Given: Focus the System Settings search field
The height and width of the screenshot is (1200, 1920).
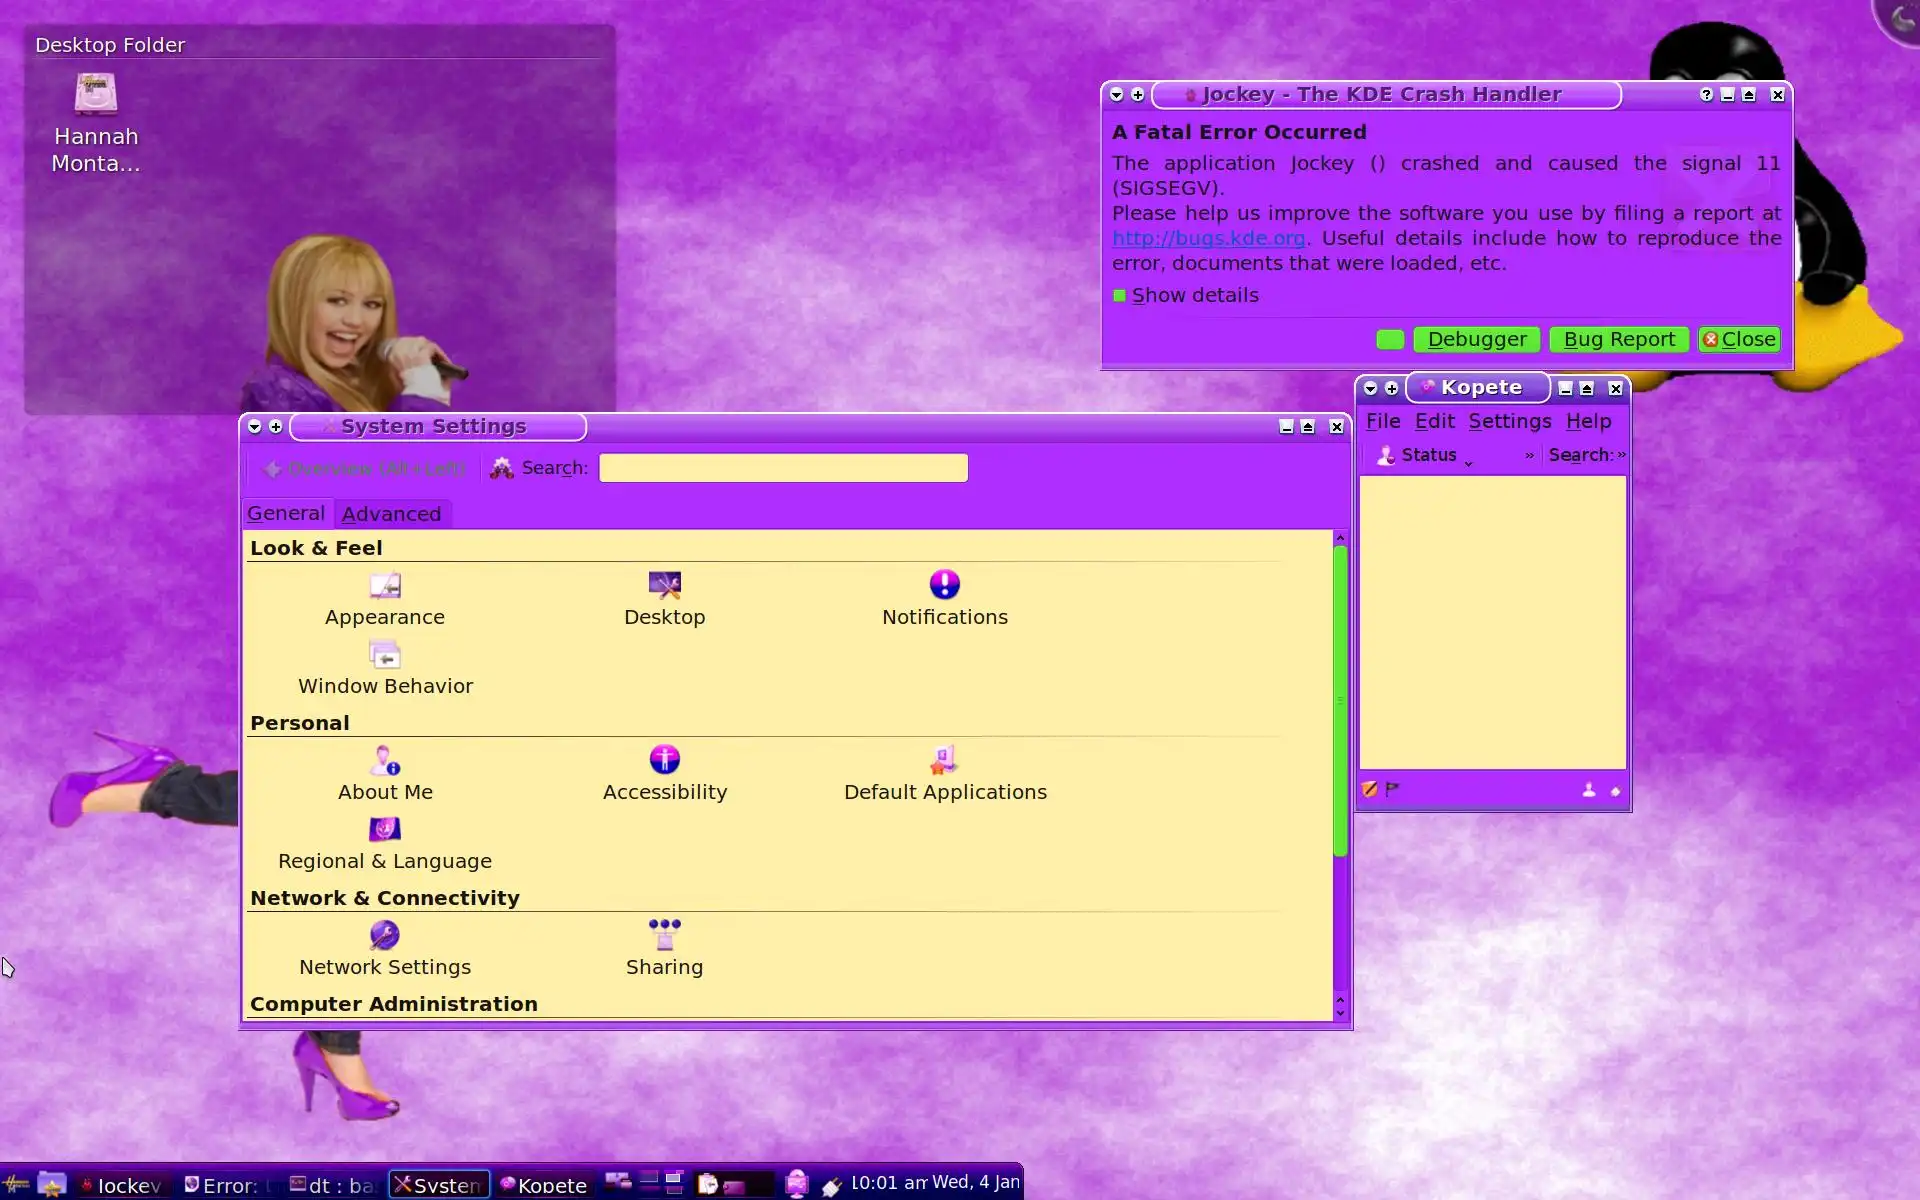Looking at the screenshot, I should 783,468.
